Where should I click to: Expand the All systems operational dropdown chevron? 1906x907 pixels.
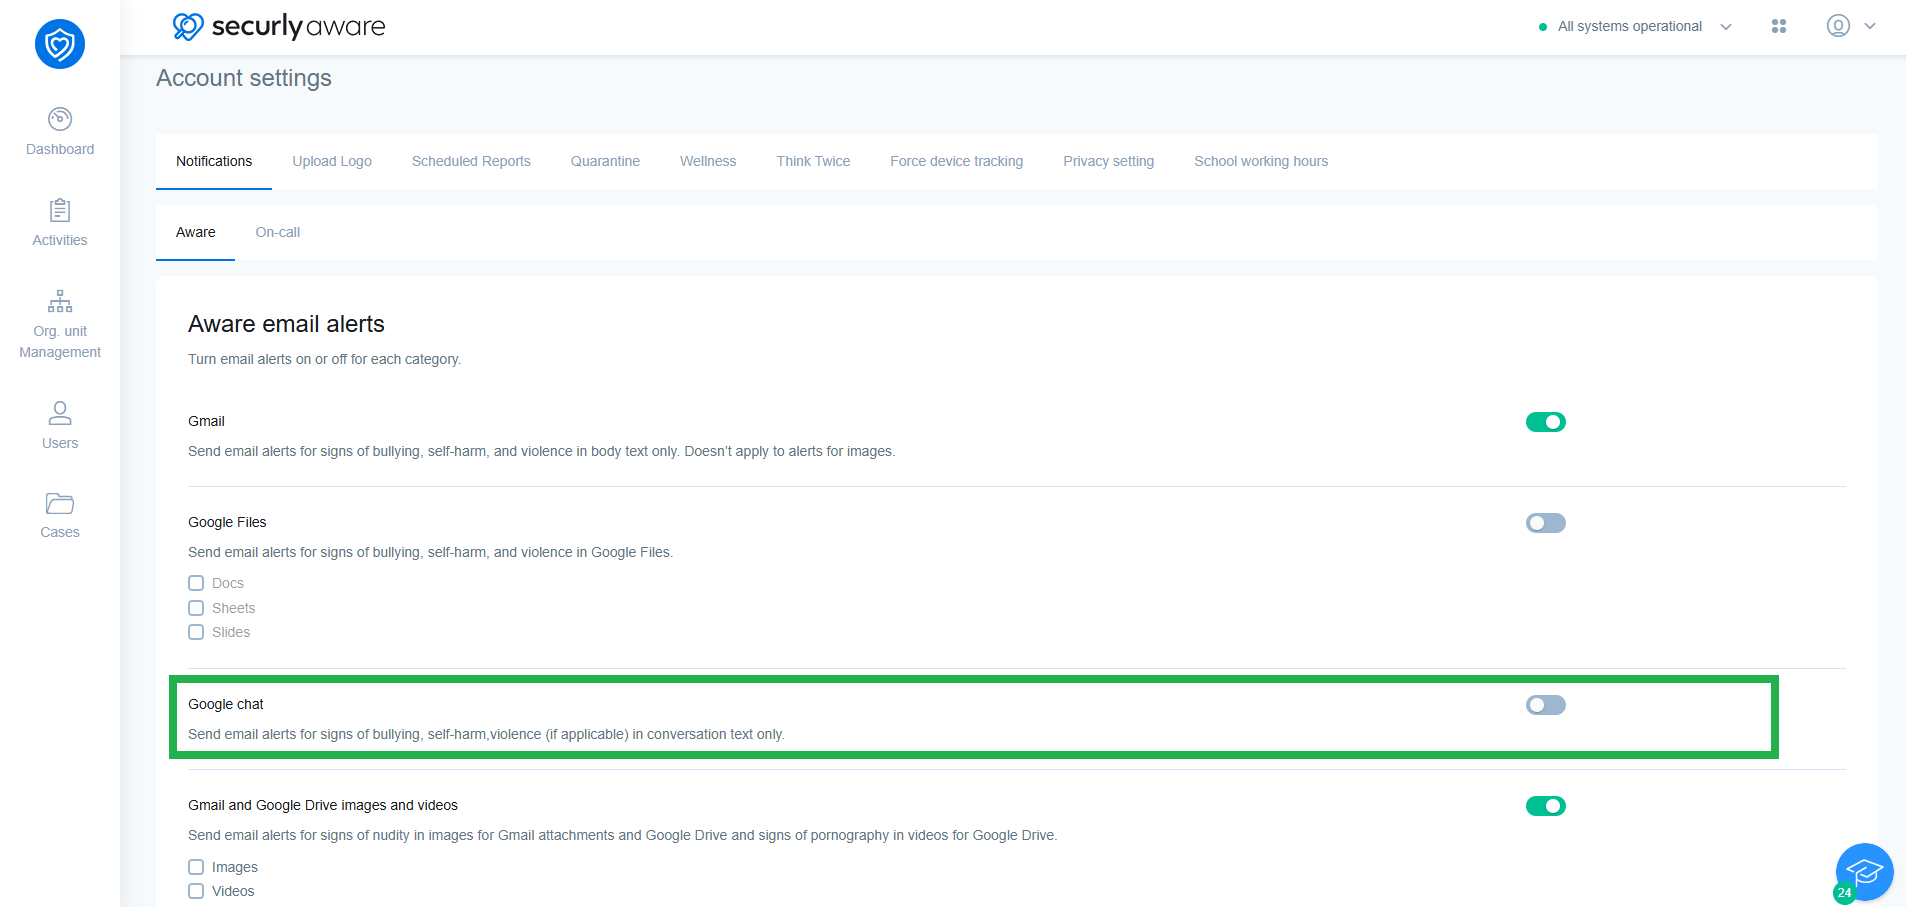click(1726, 27)
